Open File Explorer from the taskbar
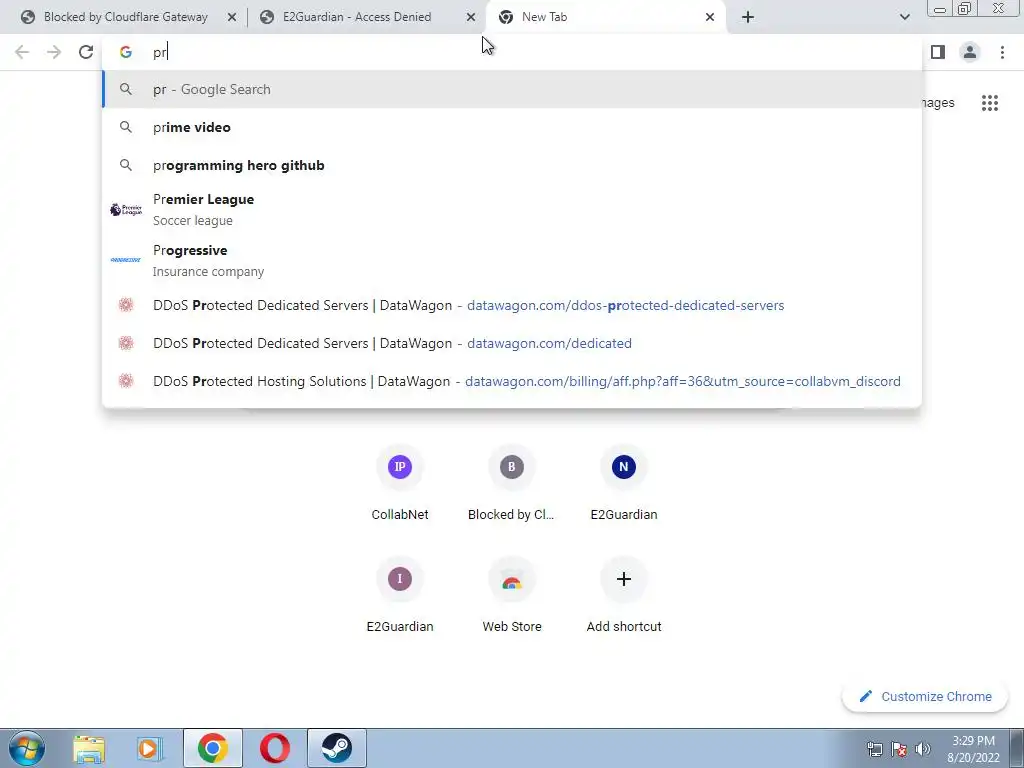Screen dimensions: 1024x768 point(89,748)
